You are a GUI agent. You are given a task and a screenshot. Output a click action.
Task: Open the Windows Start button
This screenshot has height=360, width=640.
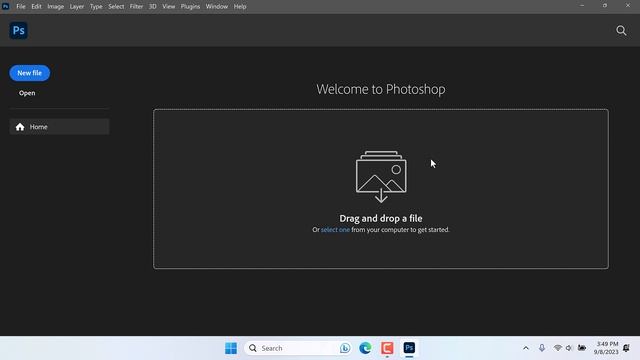[x=231, y=348]
